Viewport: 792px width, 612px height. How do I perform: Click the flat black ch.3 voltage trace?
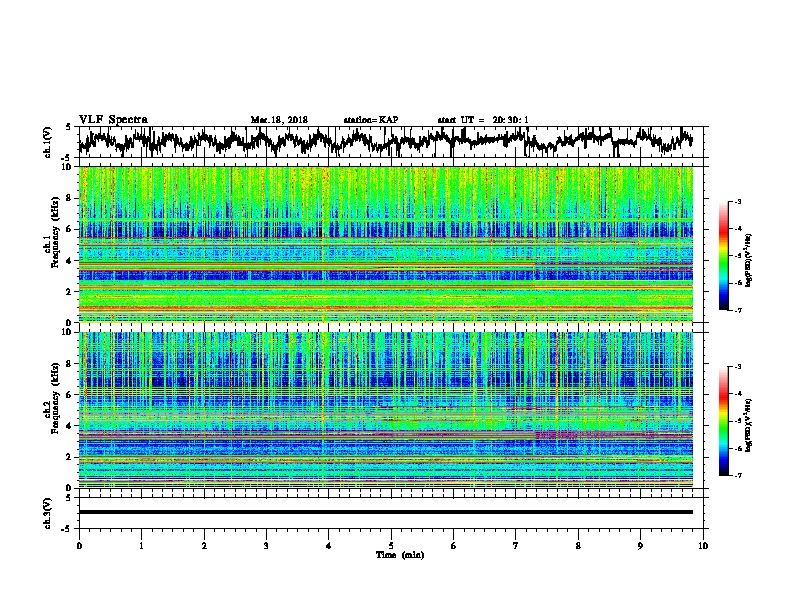click(386, 512)
